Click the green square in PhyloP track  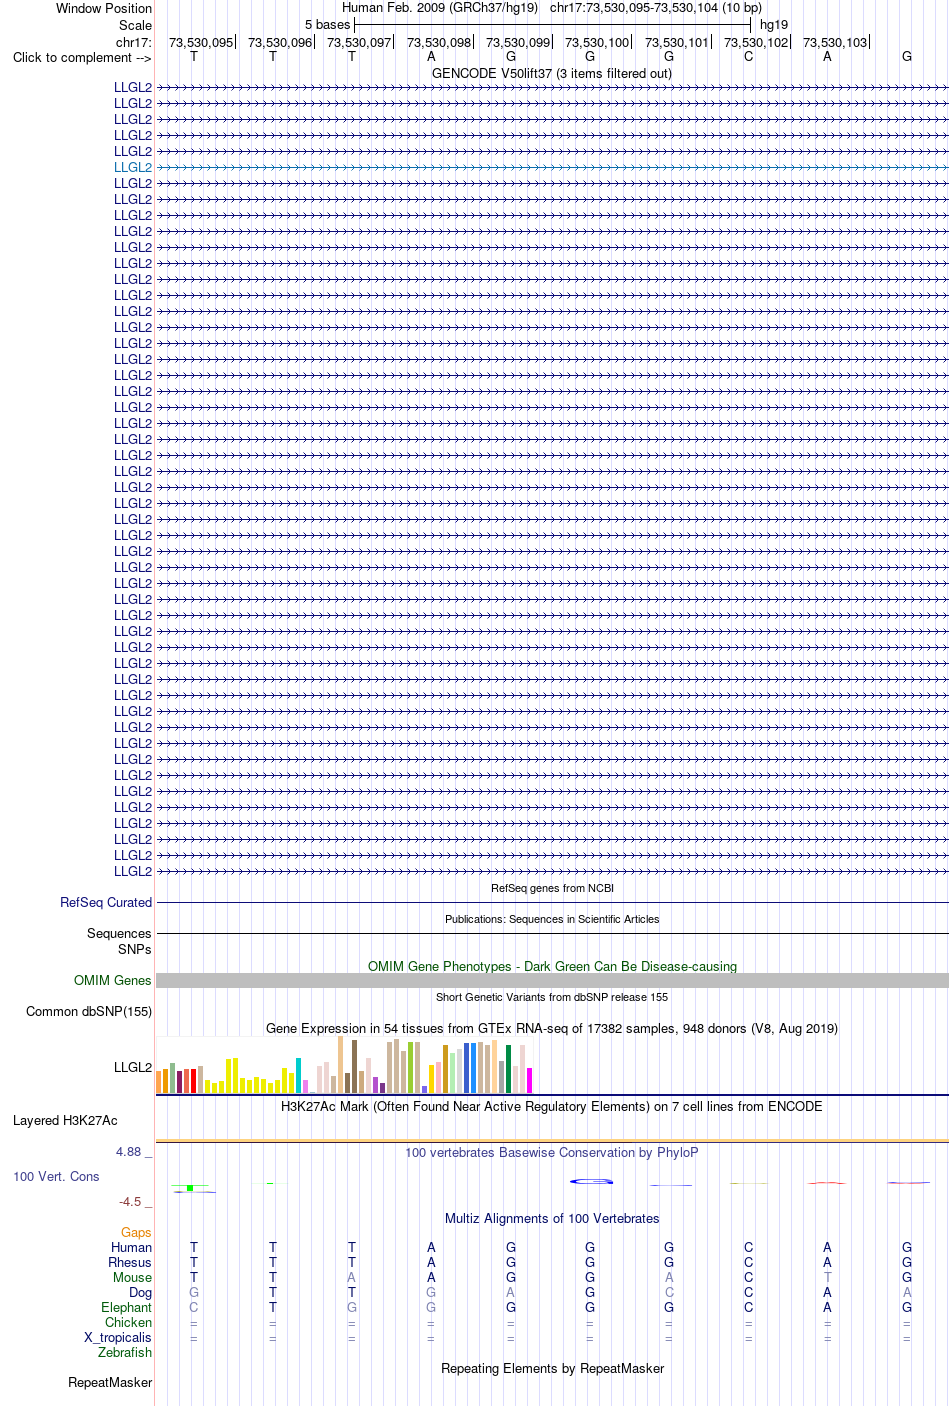pos(190,1188)
